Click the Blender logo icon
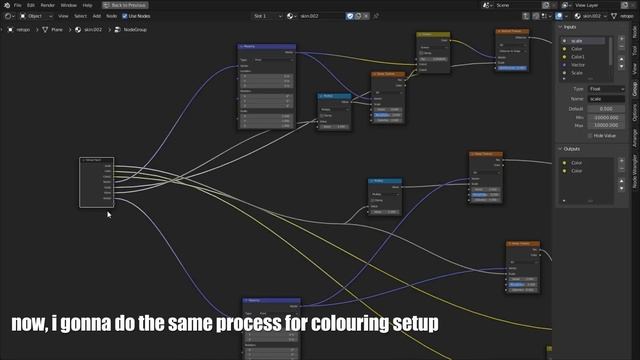The height and width of the screenshot is (360, 640). coord(7,5)
